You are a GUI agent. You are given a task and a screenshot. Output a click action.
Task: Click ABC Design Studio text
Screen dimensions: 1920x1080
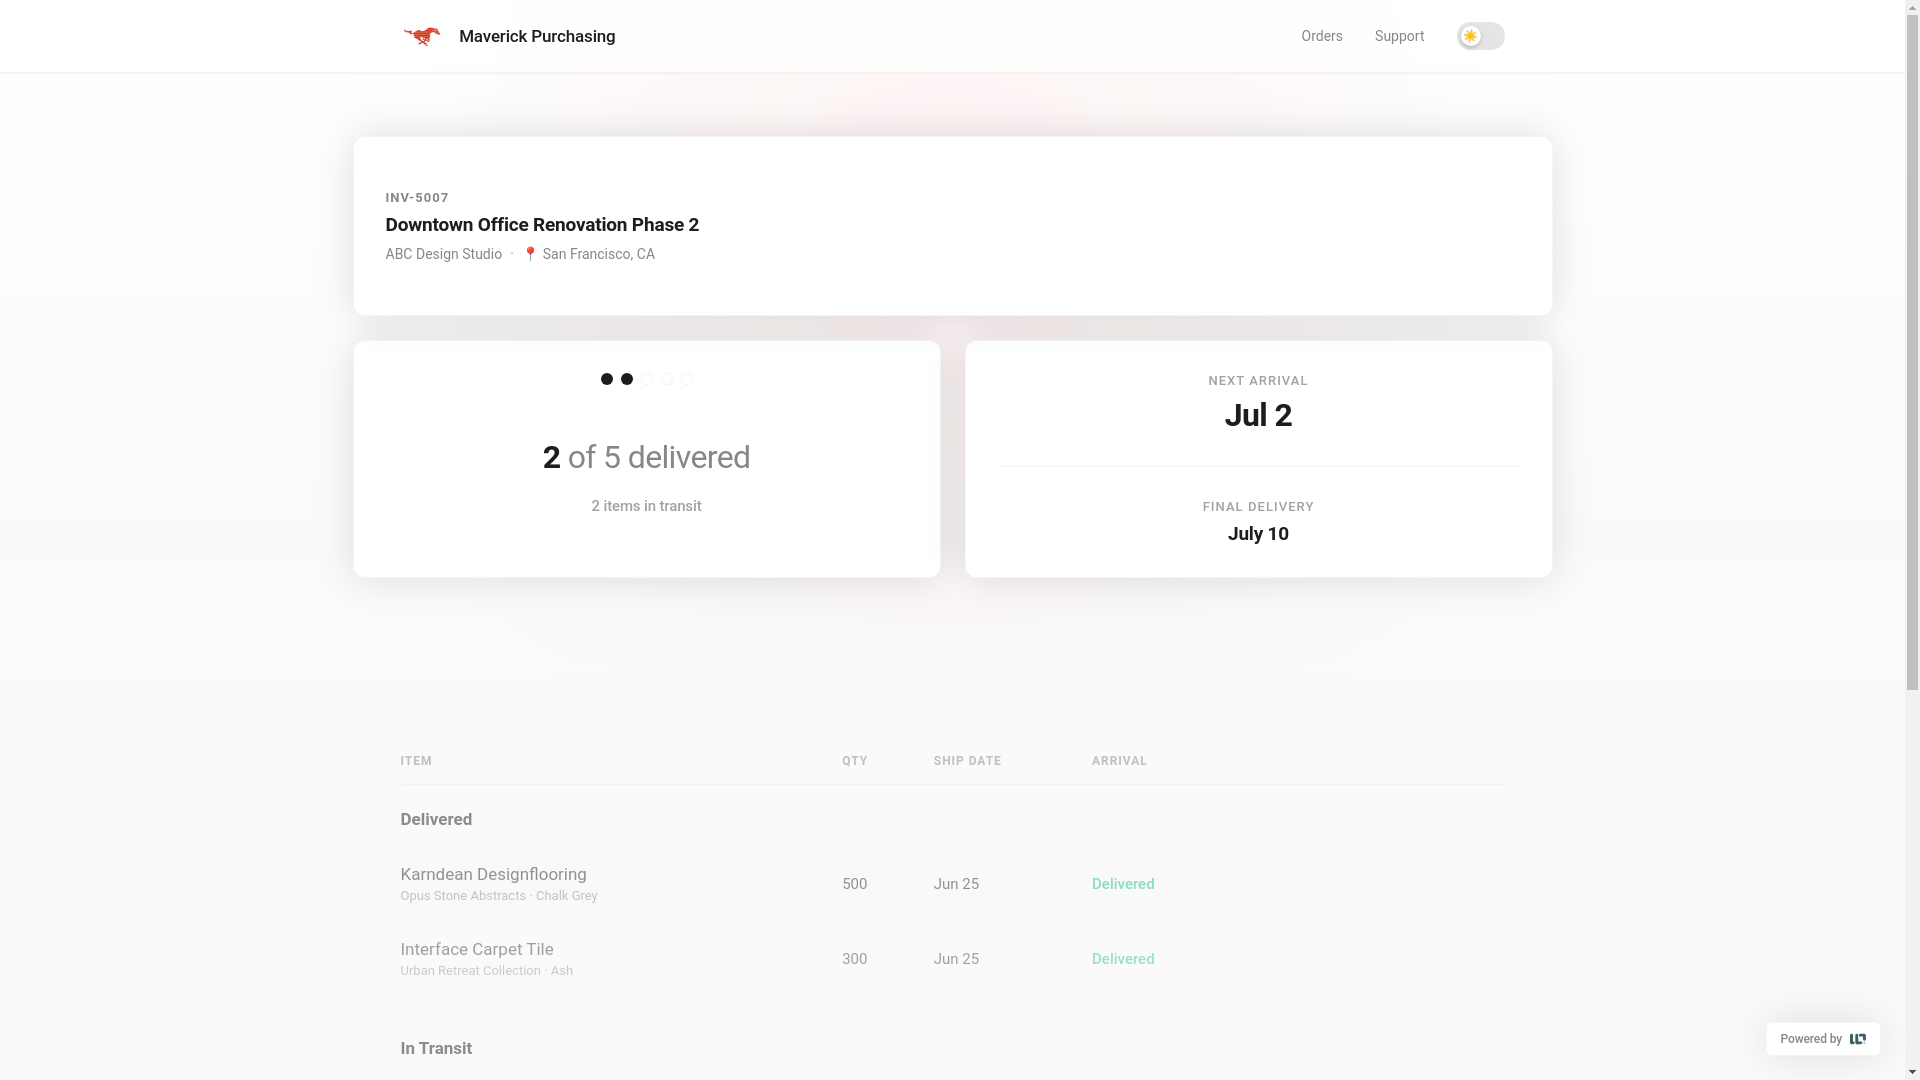coord(443,254)
